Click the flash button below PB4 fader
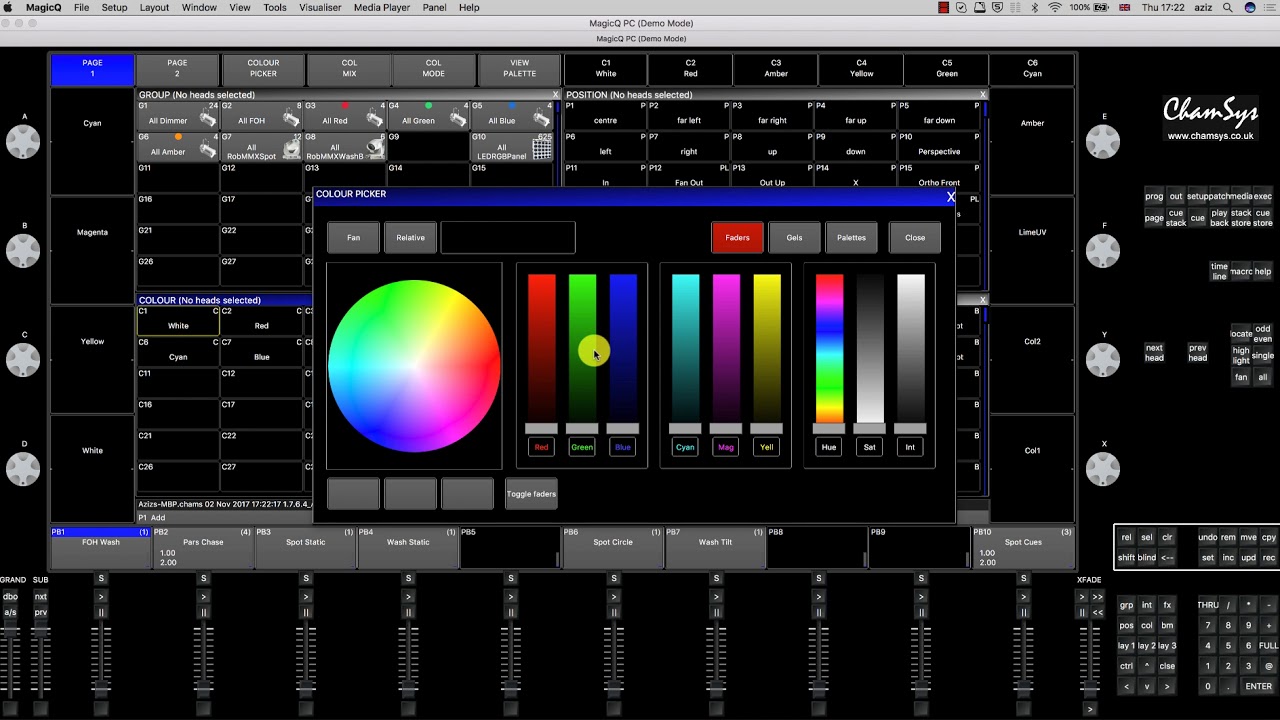 click(408, 708)
